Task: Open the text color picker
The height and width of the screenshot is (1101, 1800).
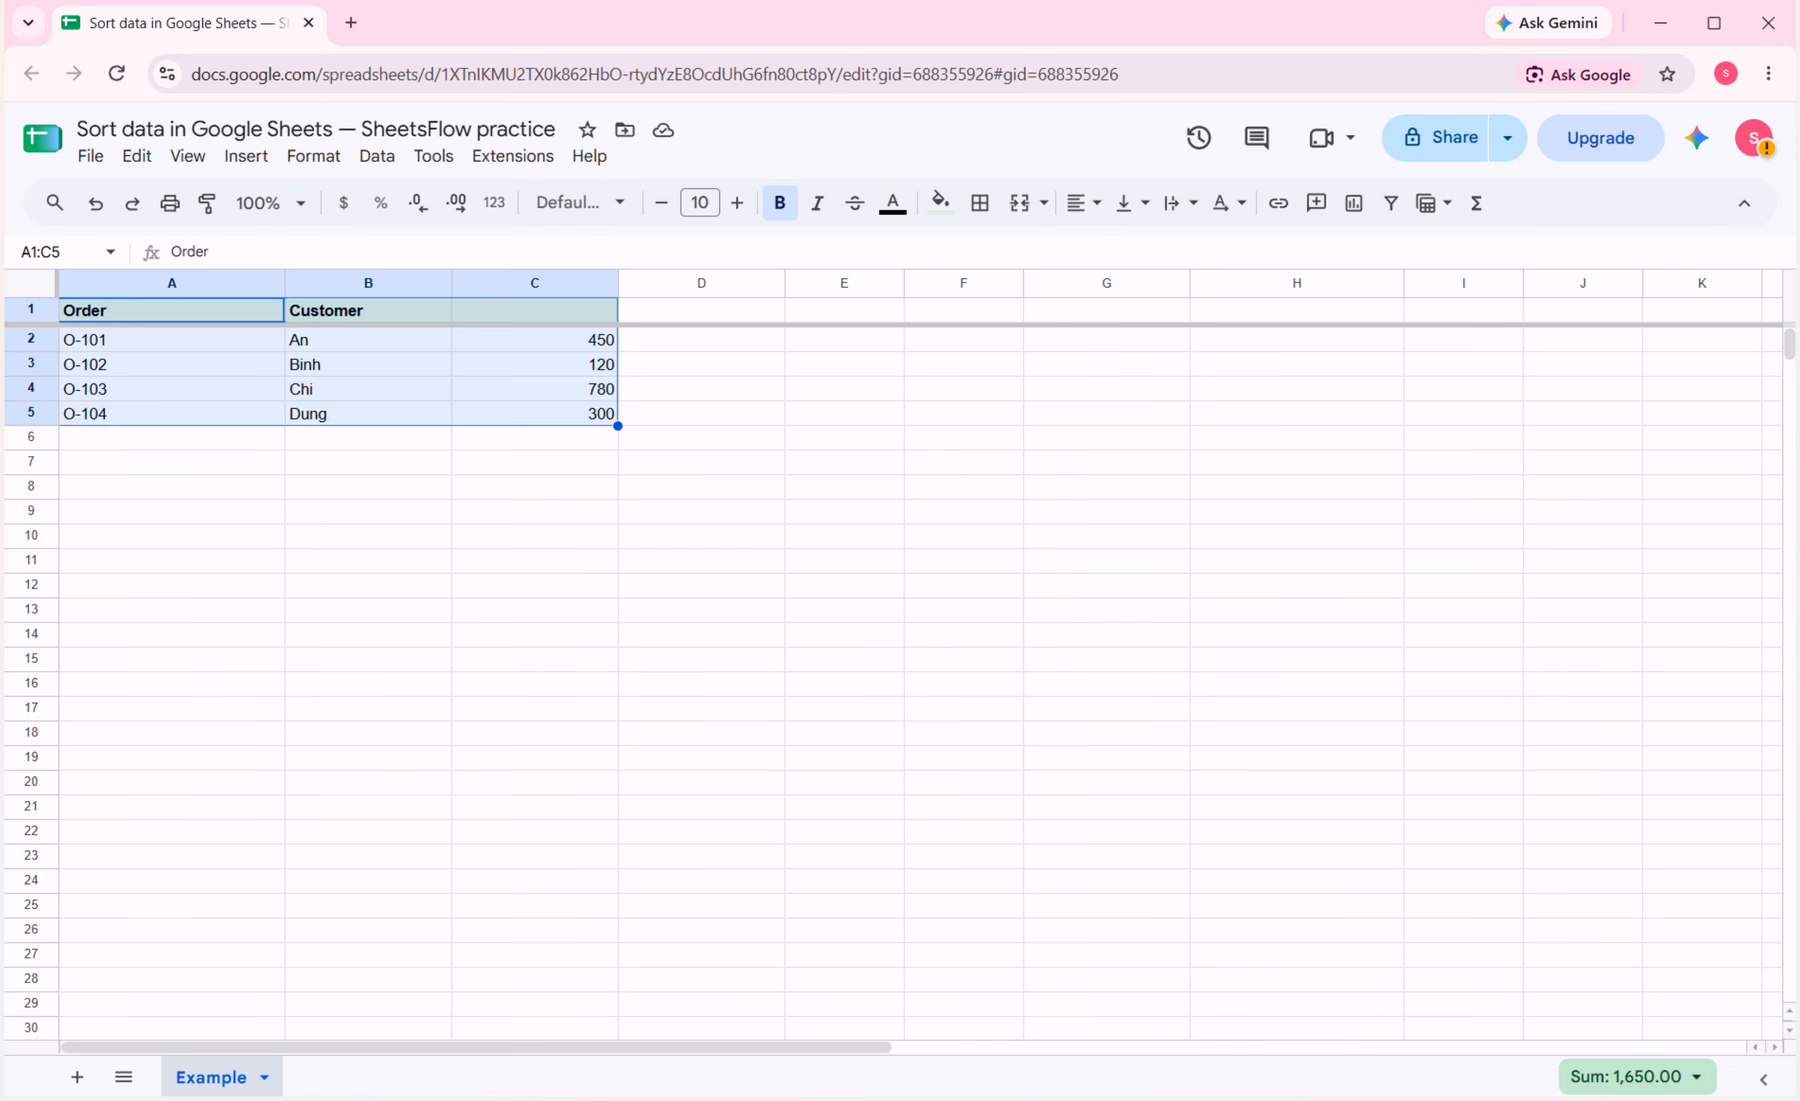Action: tap(893, 203)
